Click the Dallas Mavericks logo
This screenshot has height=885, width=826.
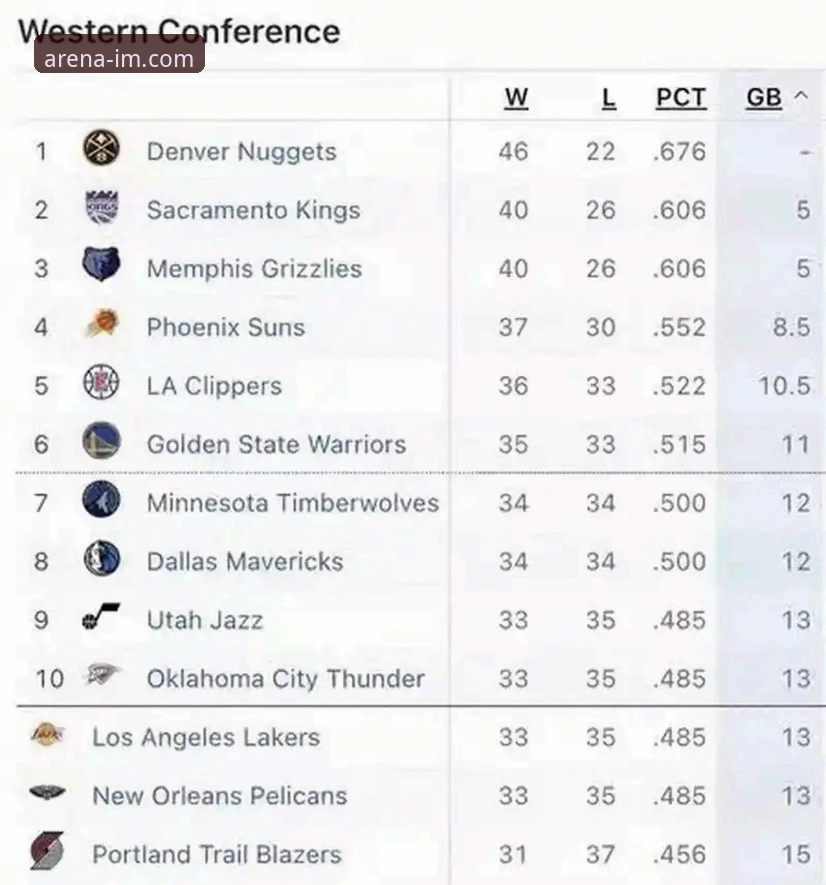tap(101, 559)
